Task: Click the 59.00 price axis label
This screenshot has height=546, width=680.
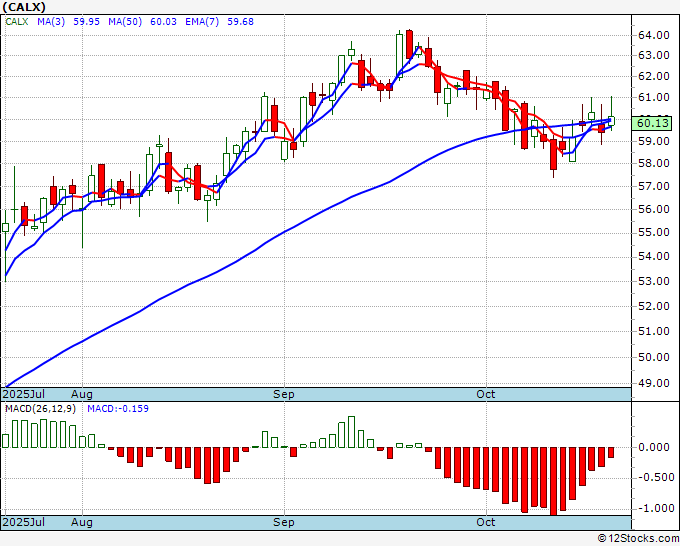Action: click(x=654, y=141)
